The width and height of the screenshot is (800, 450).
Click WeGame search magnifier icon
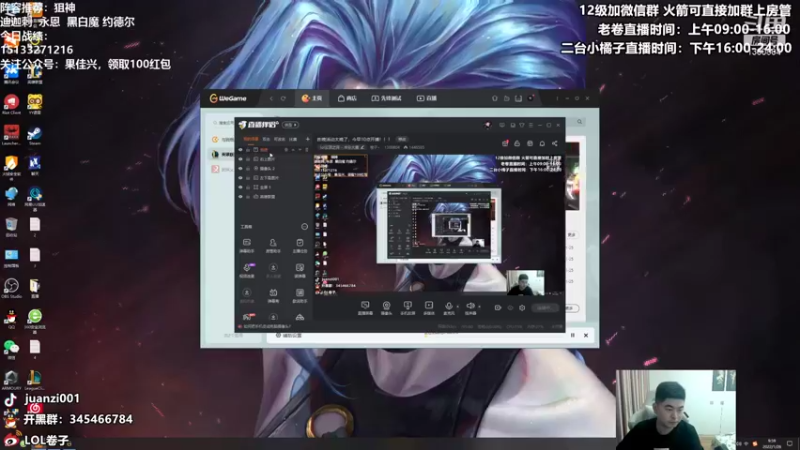580,122
